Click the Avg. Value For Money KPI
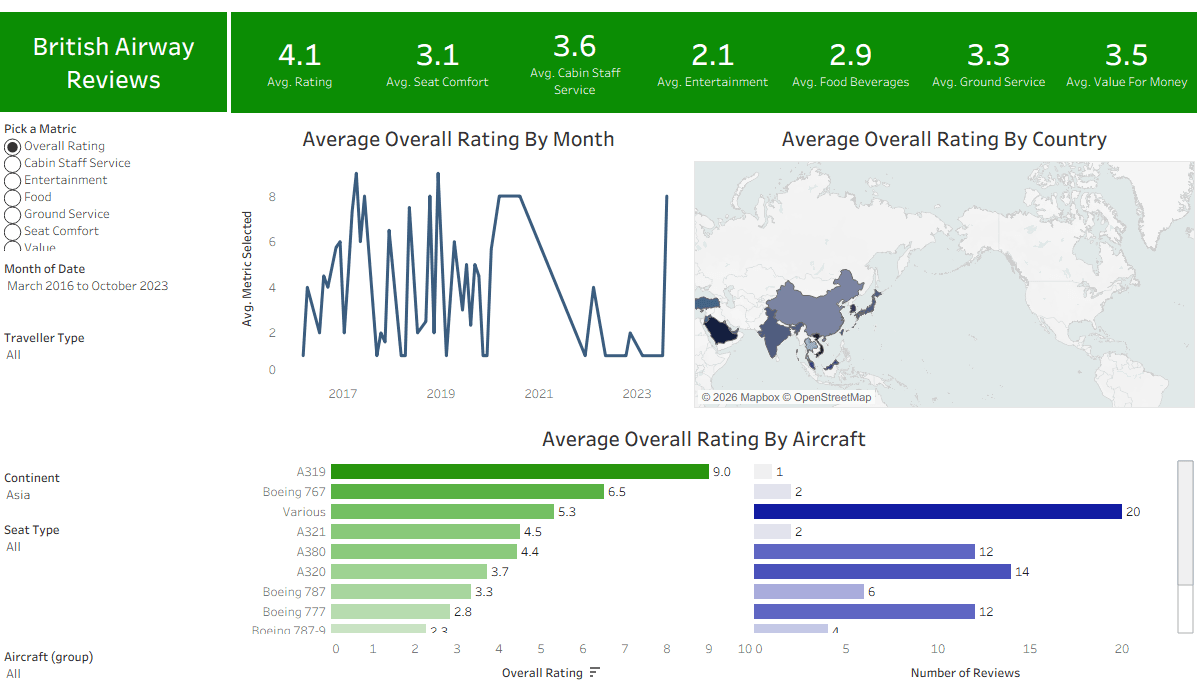This screenshot has height=700, width=1200. pos(1126,63)
